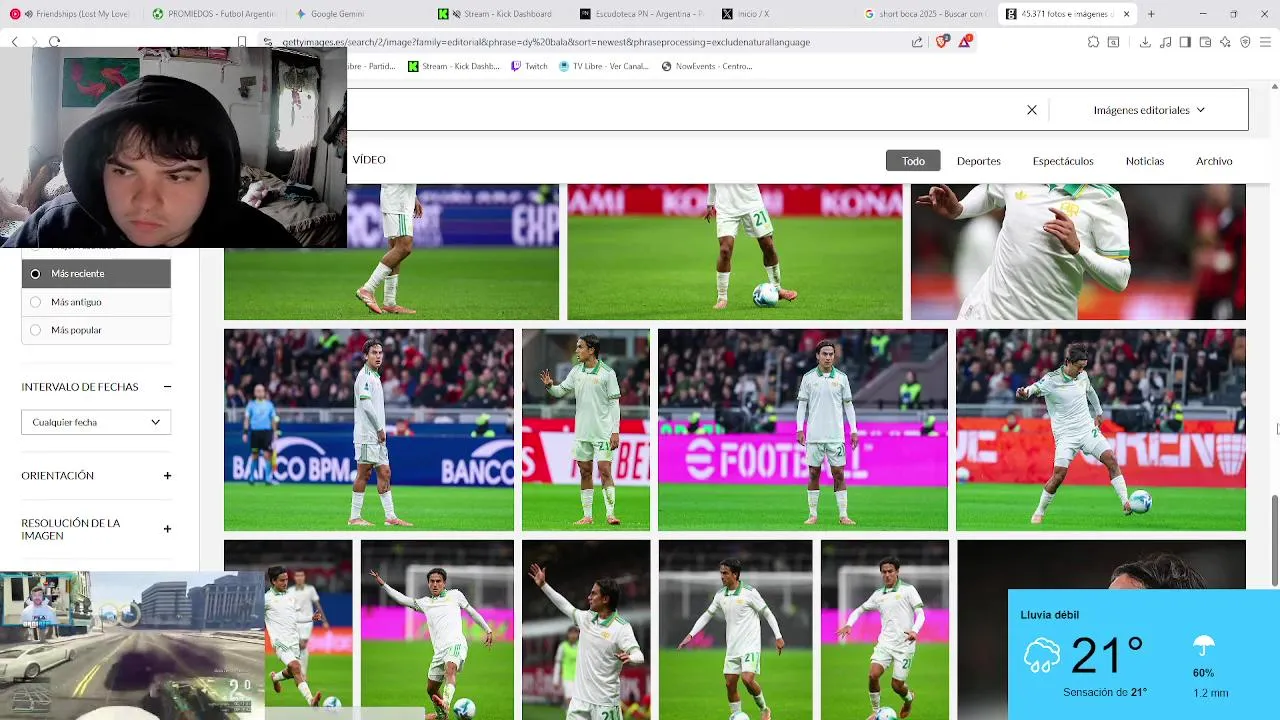Open the Brave Rewards triangle icon
The image size is (1280, 720).
[x=965, y=42]
